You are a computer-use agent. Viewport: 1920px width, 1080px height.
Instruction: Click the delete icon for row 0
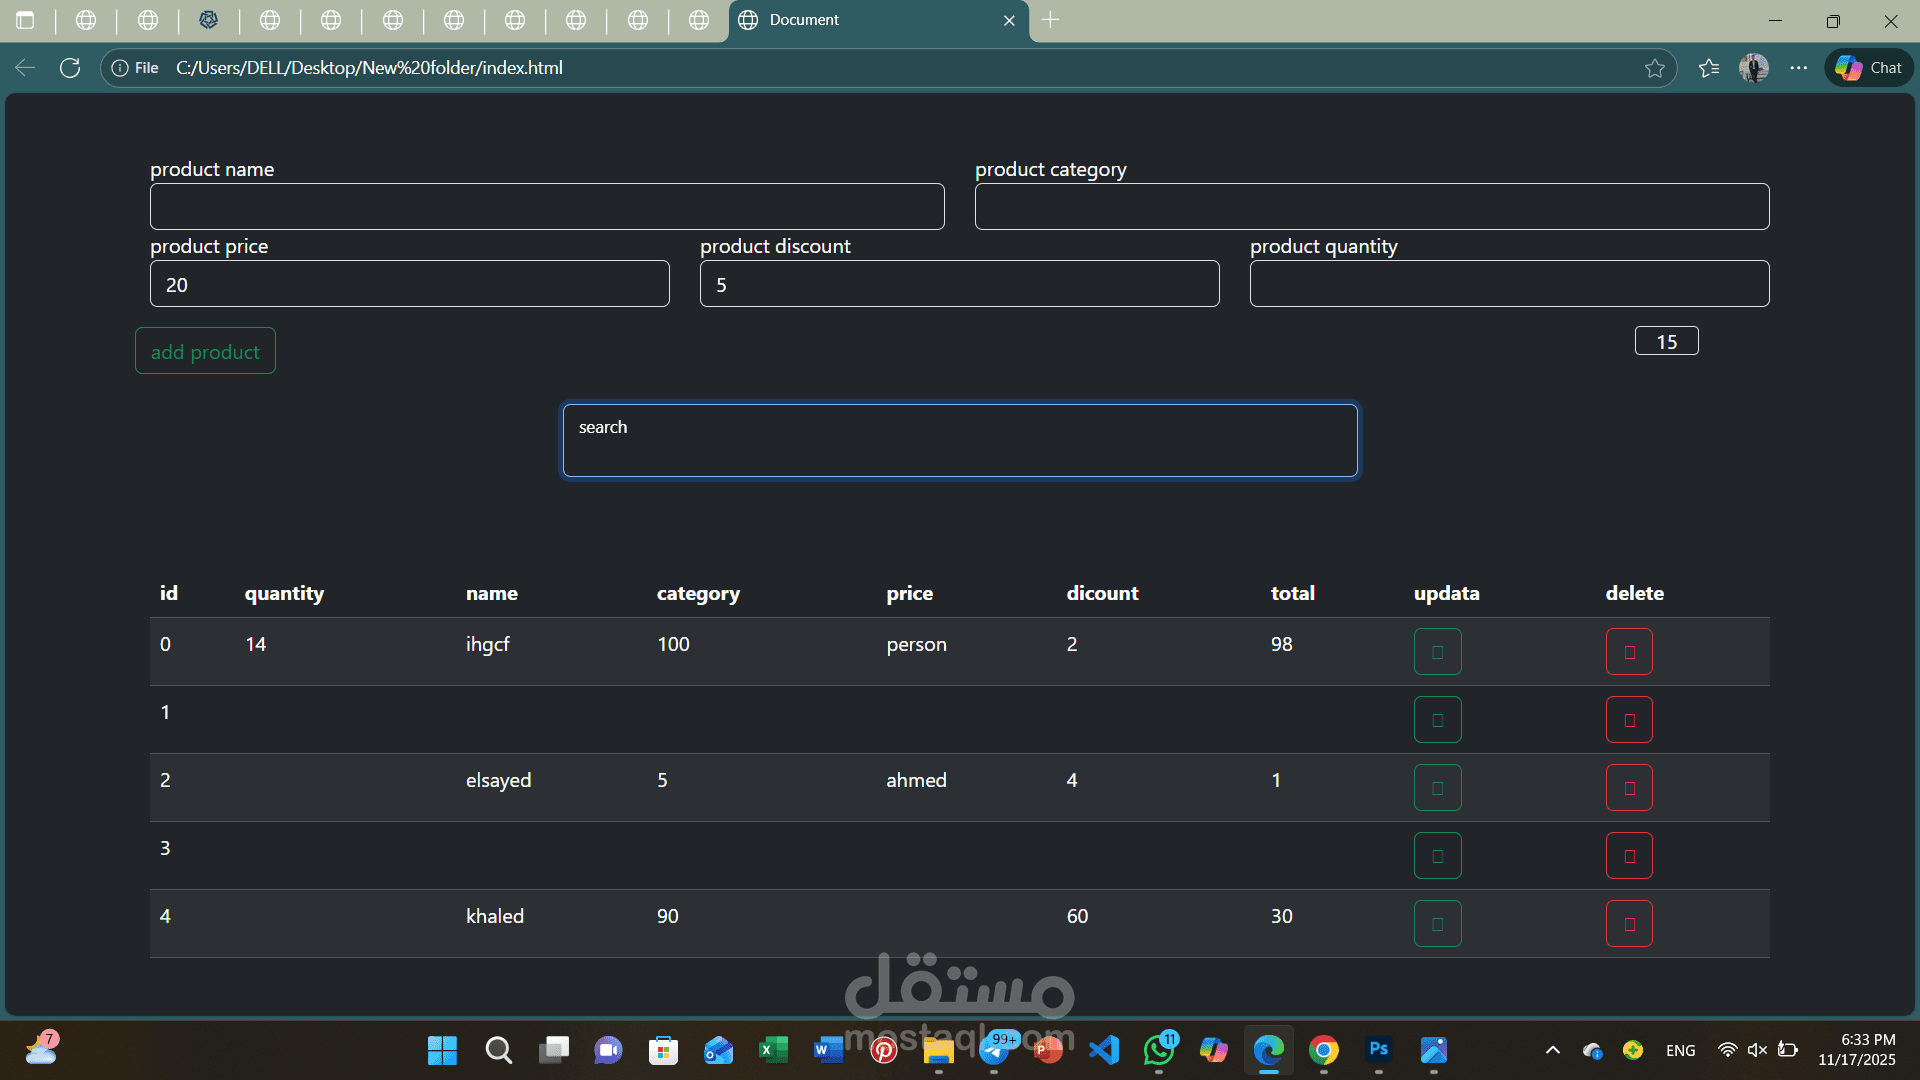[x=1629, y=652]
